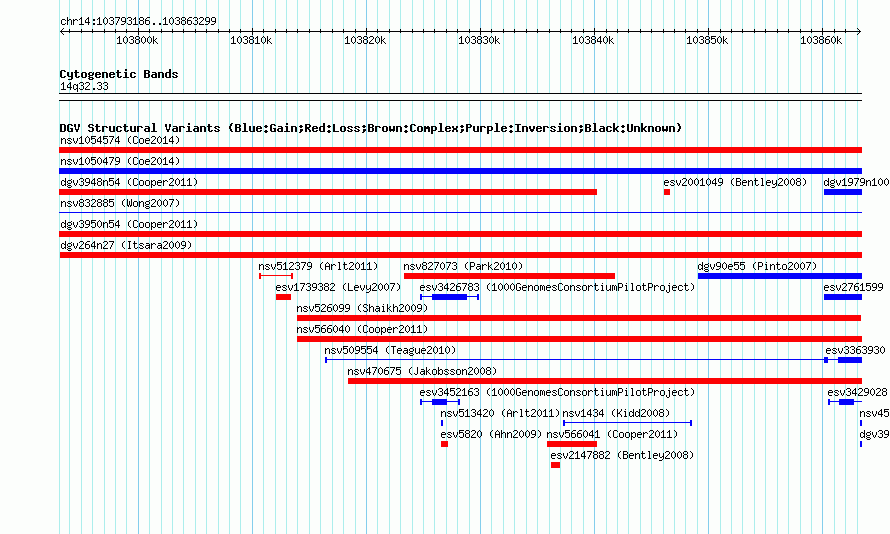Image resolution: width=890 pixels, height=534 pixels.
Task: Click the nsv512379 (Arlt2011) label
Action: [x=318, y=266]
